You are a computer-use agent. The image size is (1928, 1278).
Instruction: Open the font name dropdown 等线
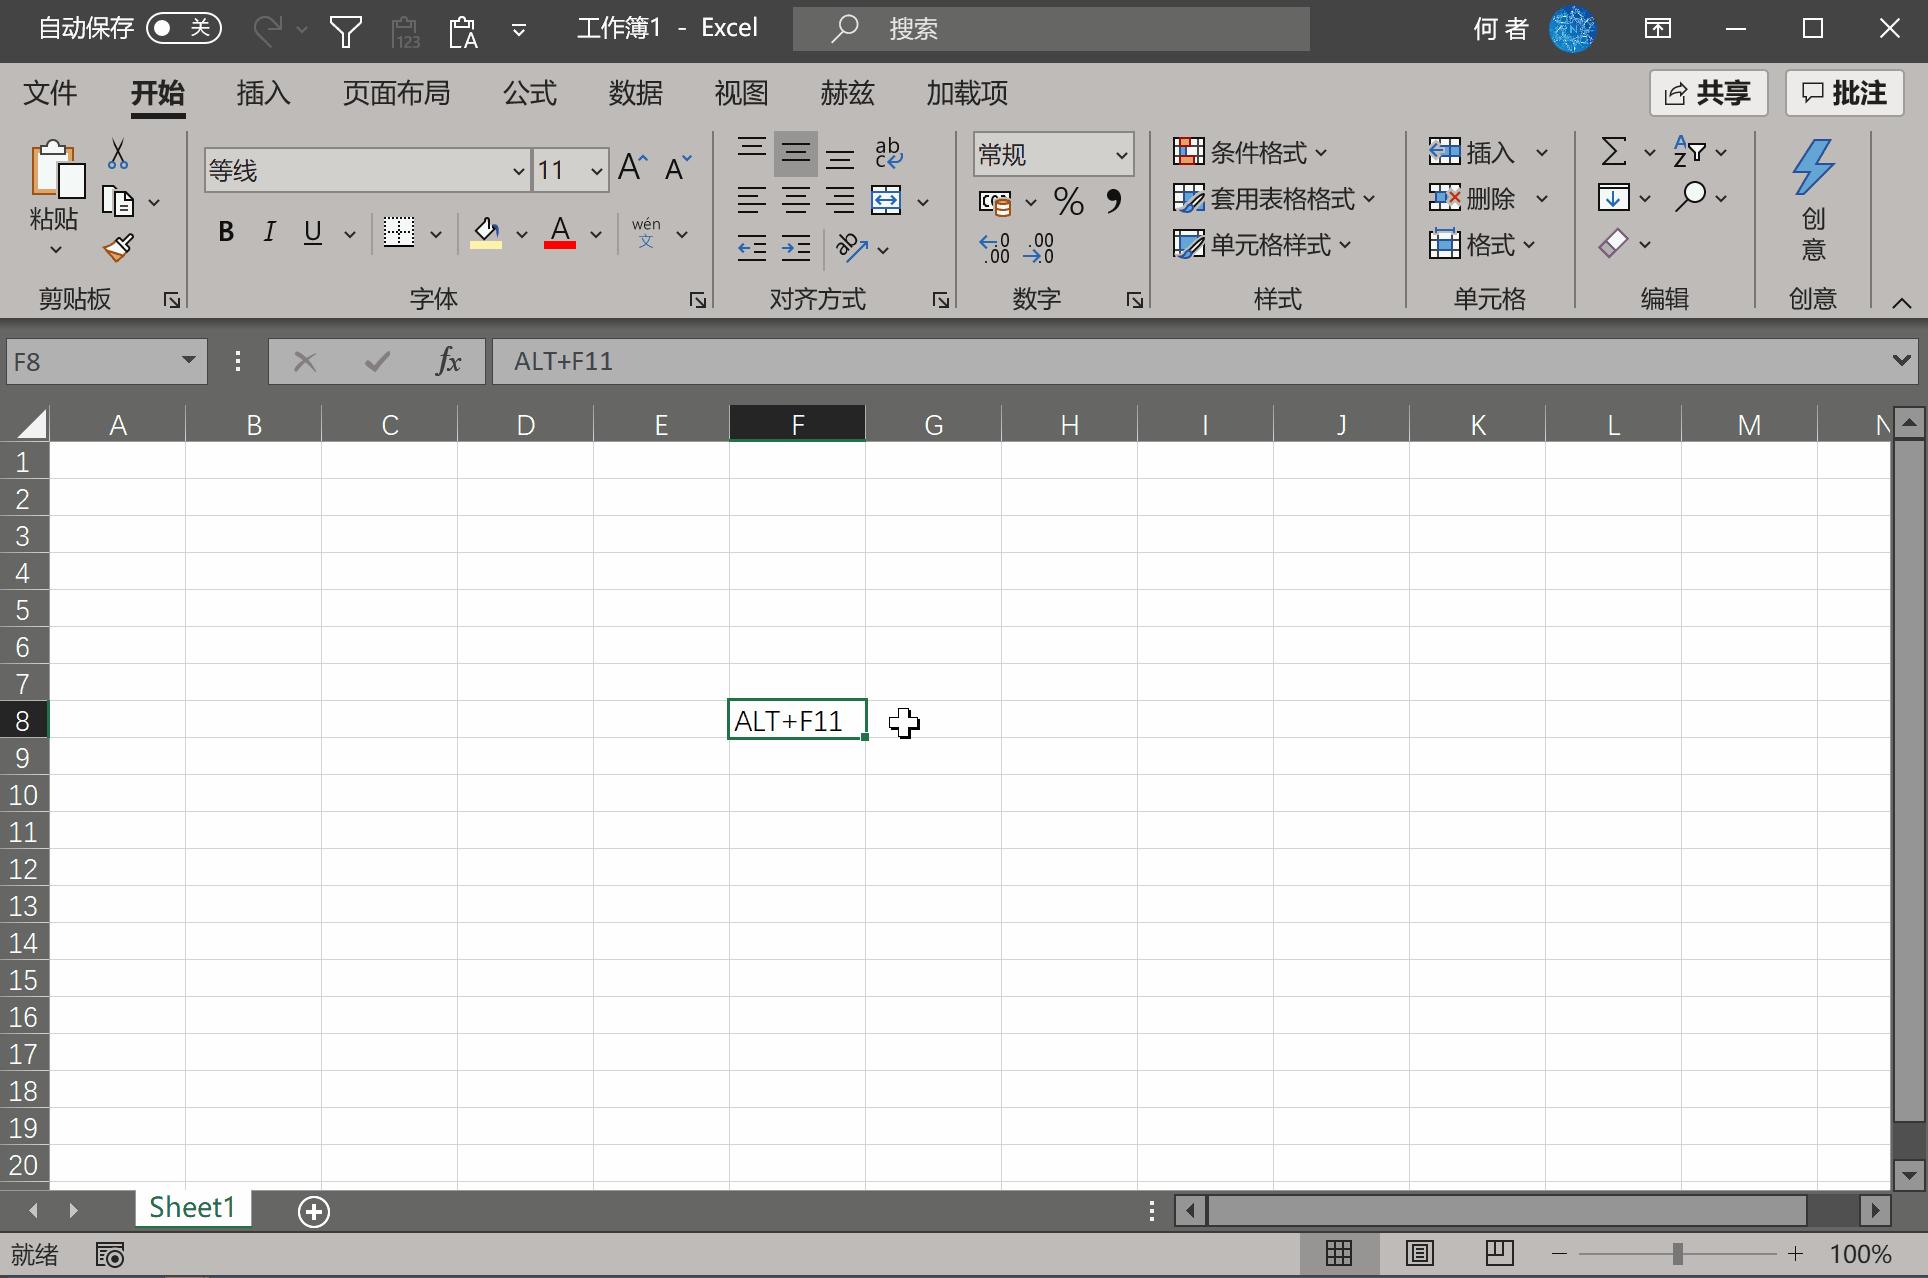pyautogui.click(x=518, y=171)
